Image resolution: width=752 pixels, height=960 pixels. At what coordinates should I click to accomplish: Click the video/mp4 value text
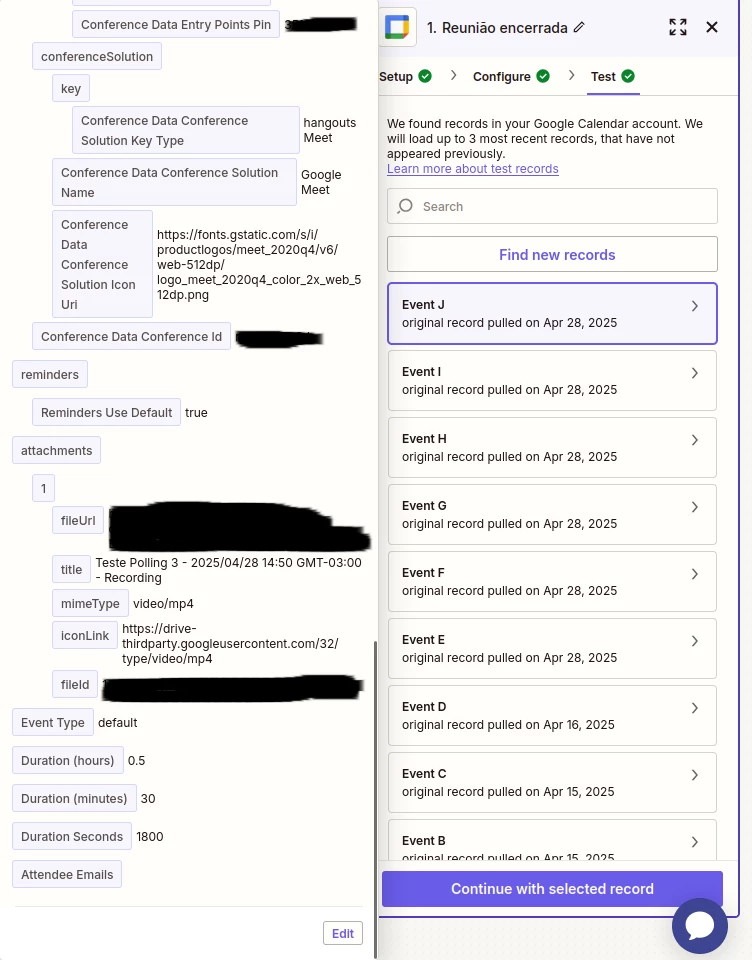pos(164,604)
